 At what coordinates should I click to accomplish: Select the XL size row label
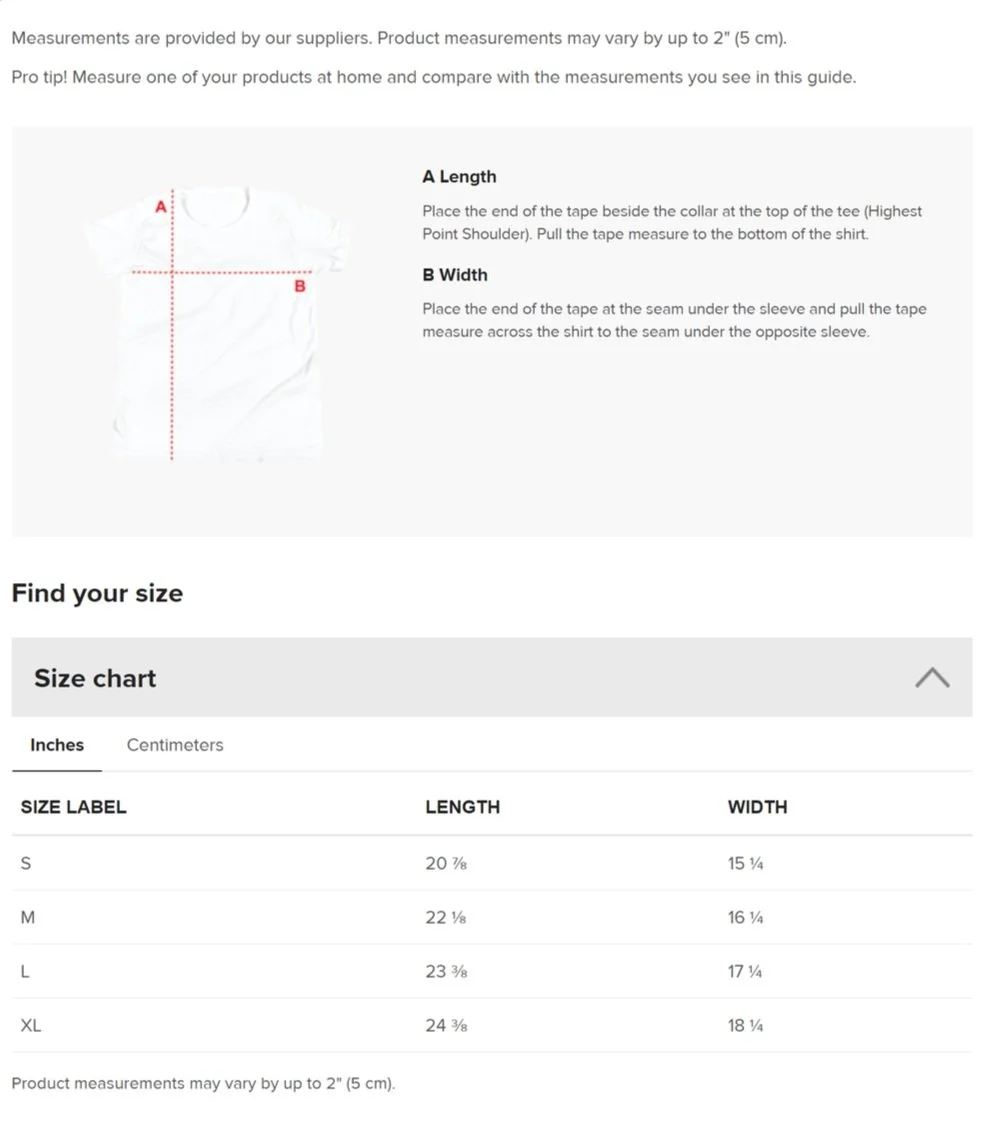tap(31, 1026)
